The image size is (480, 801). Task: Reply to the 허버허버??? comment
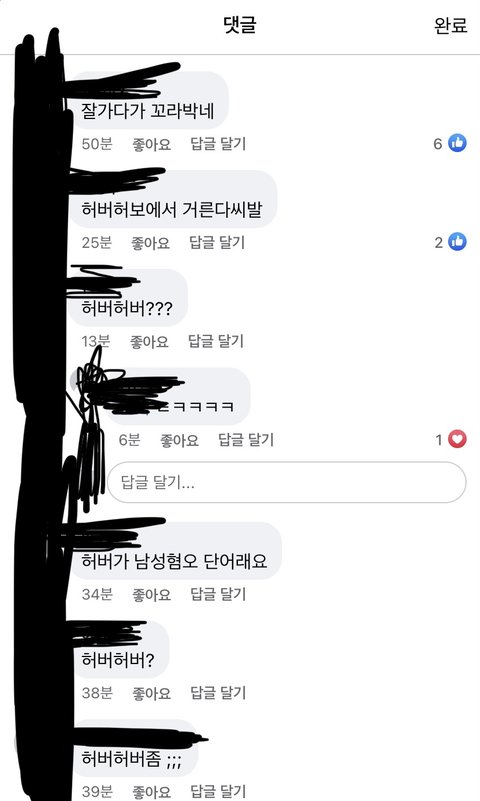coord(216,341)
